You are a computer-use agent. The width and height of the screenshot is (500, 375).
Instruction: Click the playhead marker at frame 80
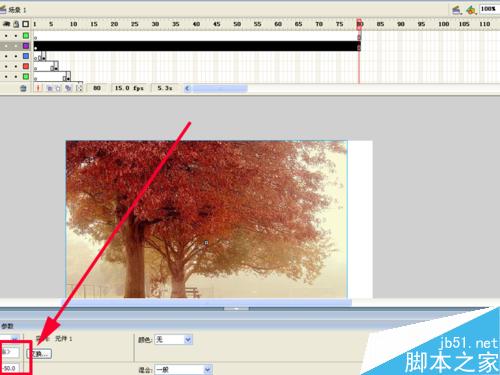pyautogui.click(x=359, y=24)
